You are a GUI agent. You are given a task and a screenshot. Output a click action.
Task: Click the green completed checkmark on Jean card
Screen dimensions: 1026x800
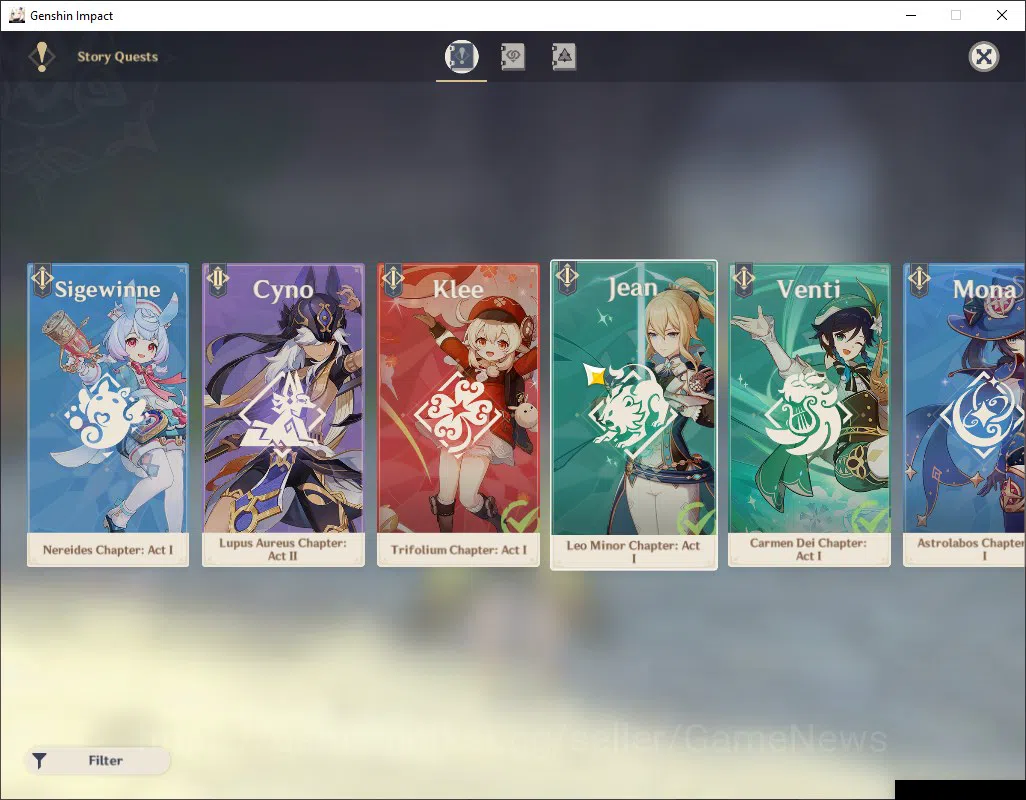[x=696, y=519]
